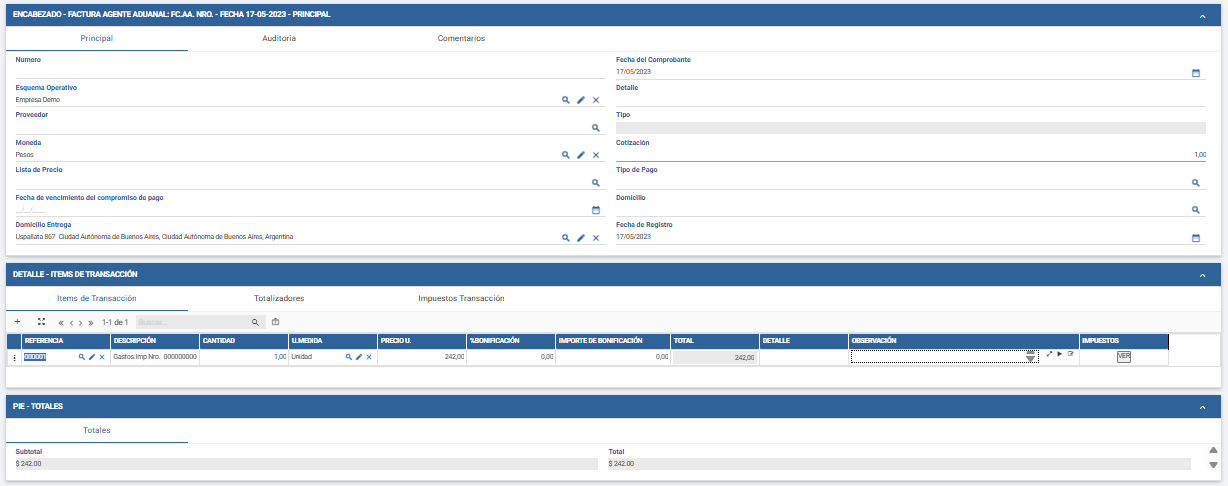Go to previous page of items

point(71,323)
